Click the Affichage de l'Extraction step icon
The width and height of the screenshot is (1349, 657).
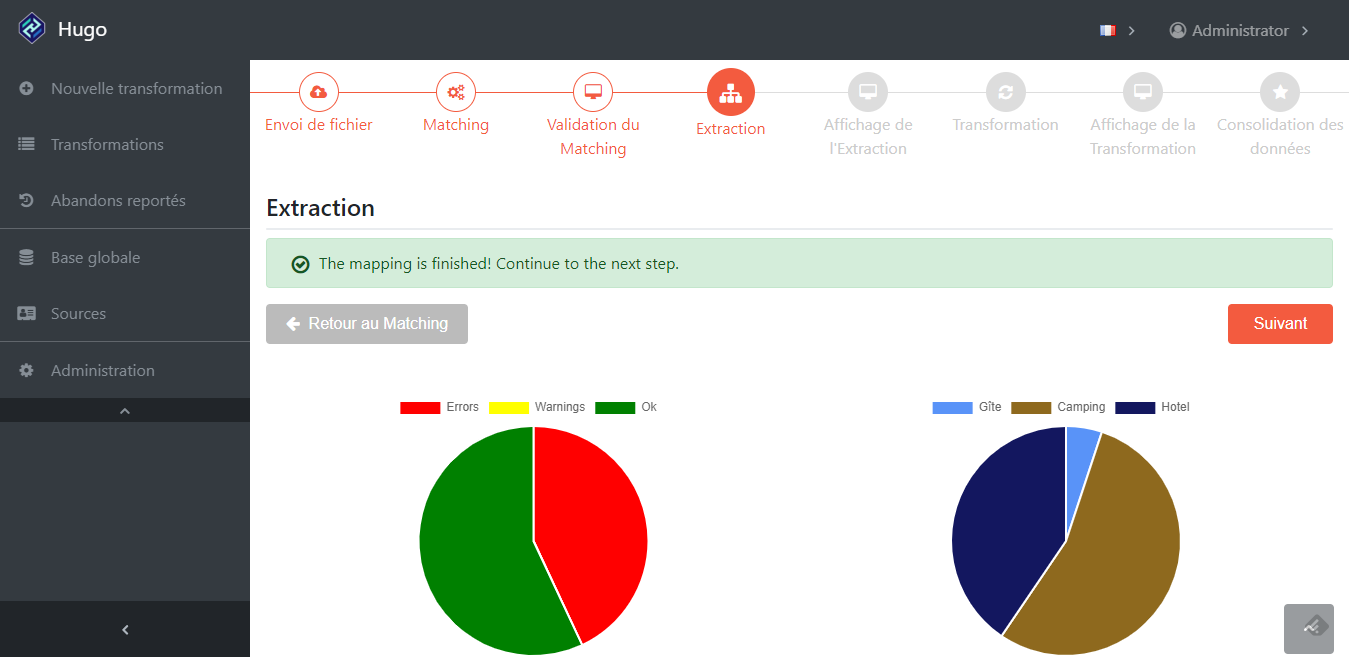[868, 92]
